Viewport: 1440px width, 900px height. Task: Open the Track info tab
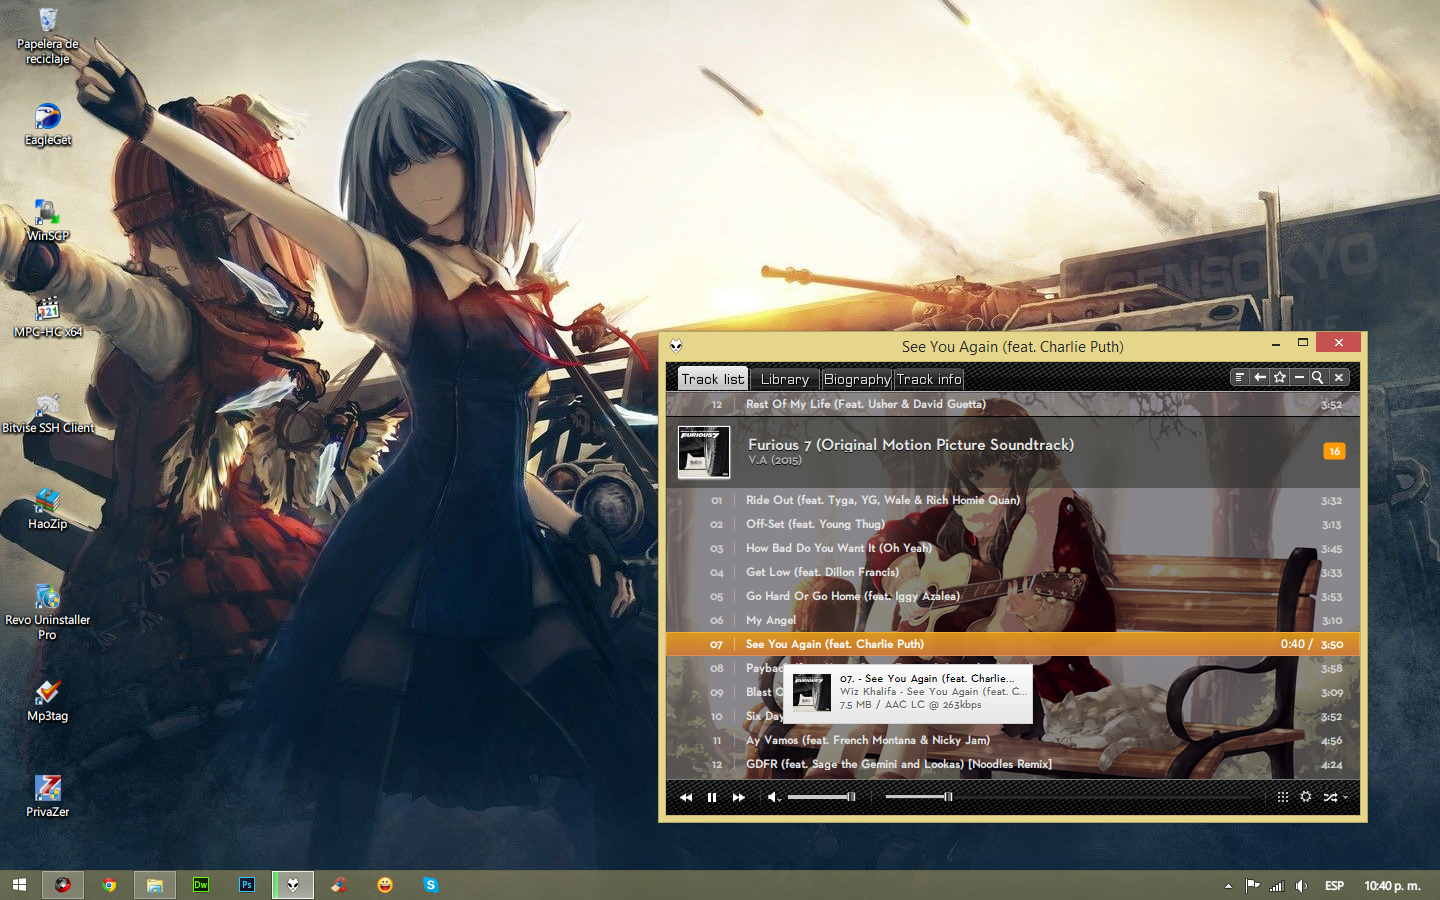tap(929, 379)
